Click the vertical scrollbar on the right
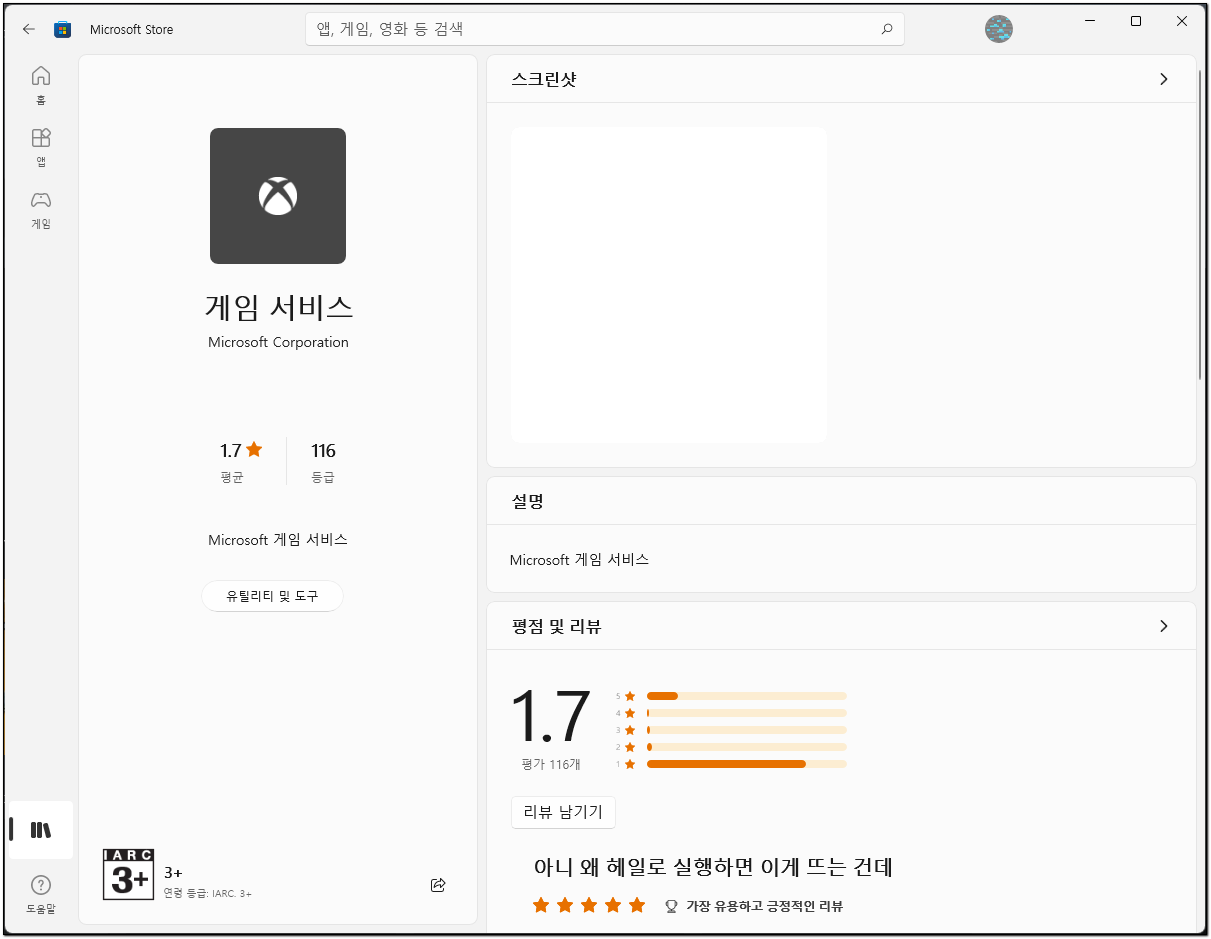Image resolution: width=1211 pixels, height=939 pixels. [x=1200, y=225]
